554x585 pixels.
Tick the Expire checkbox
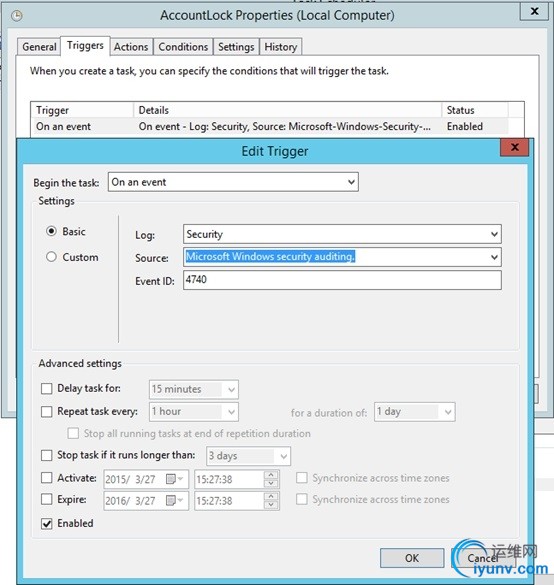click(x=47, y=499)
